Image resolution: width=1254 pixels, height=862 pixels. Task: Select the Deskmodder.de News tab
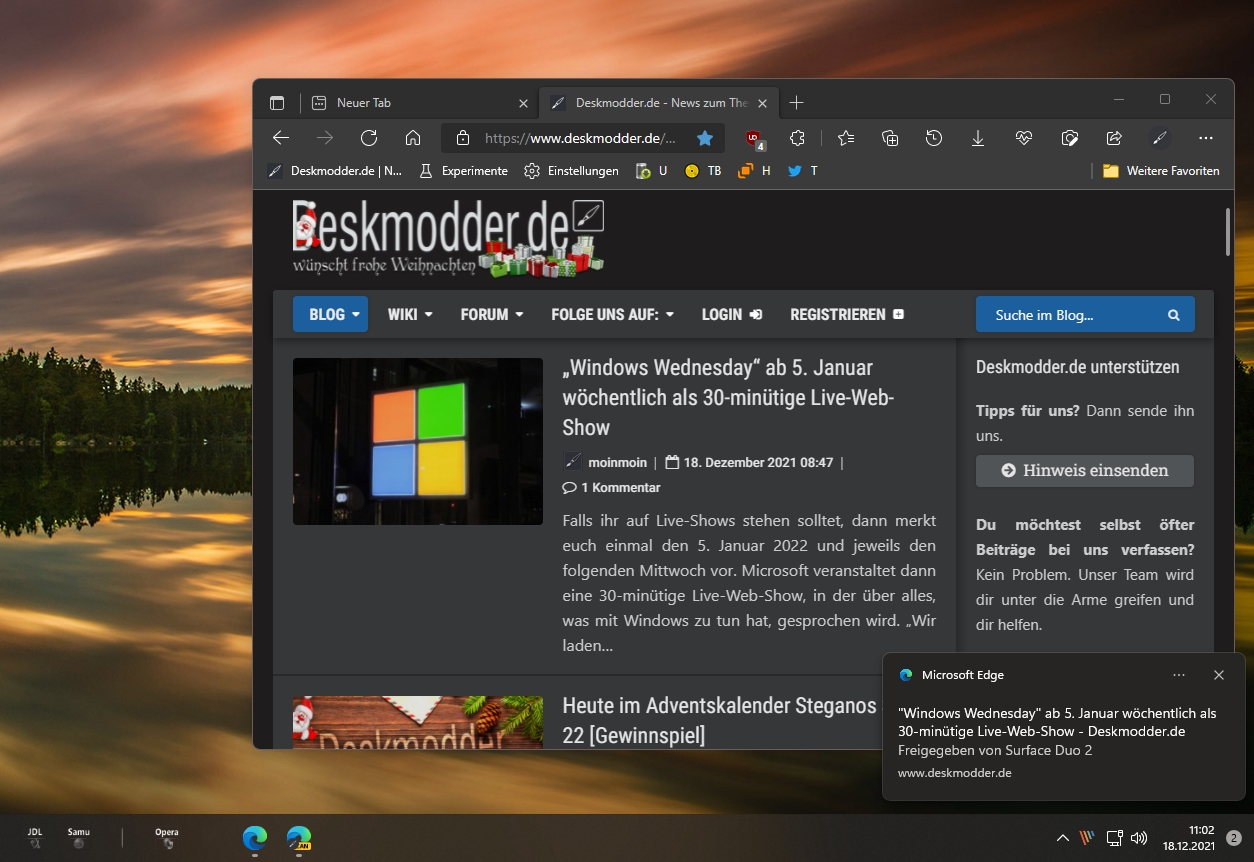(659, 103)
